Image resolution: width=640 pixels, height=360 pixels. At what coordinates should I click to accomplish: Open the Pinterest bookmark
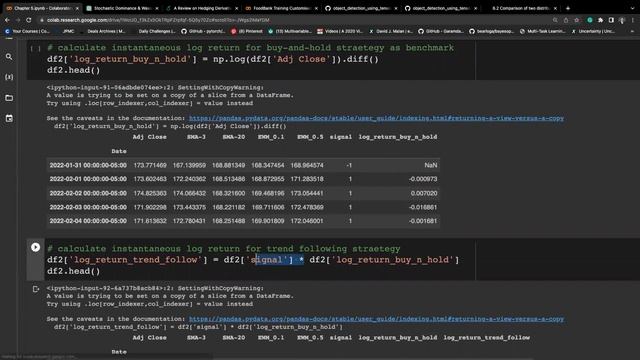pyautogui.click(x=247, y=31)
